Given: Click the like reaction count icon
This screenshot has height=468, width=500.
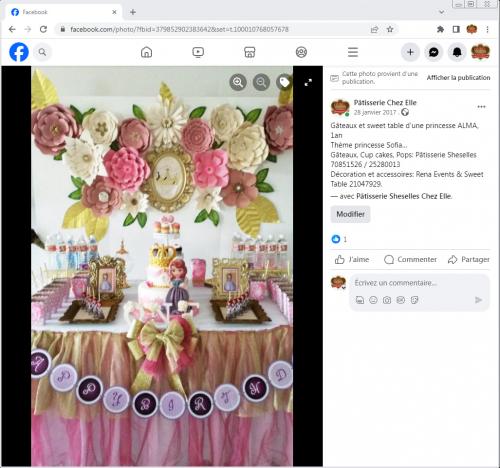Looking at the screenshot, I should 336,239.
